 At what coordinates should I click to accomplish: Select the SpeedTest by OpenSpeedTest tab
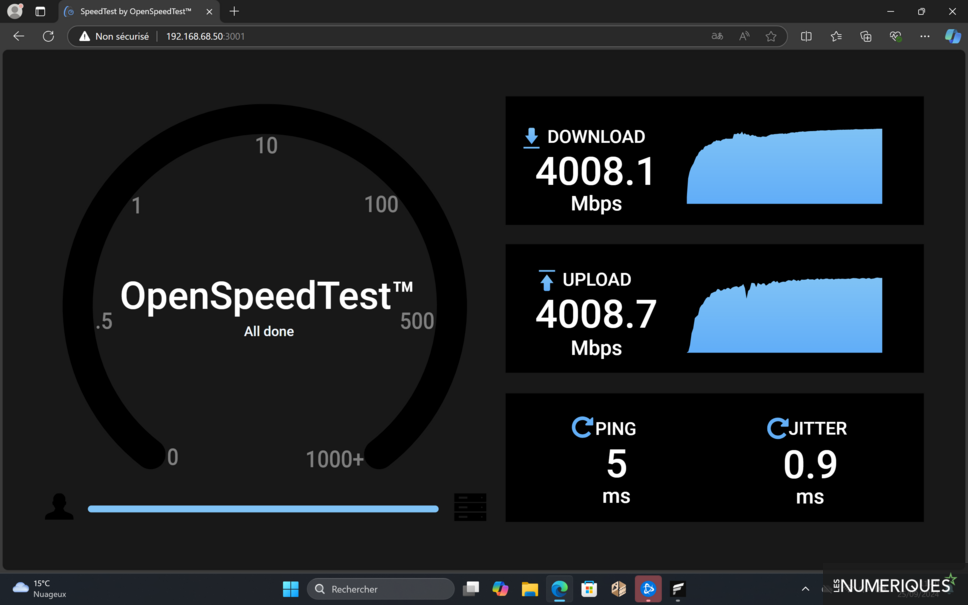[x=135, y=11]
